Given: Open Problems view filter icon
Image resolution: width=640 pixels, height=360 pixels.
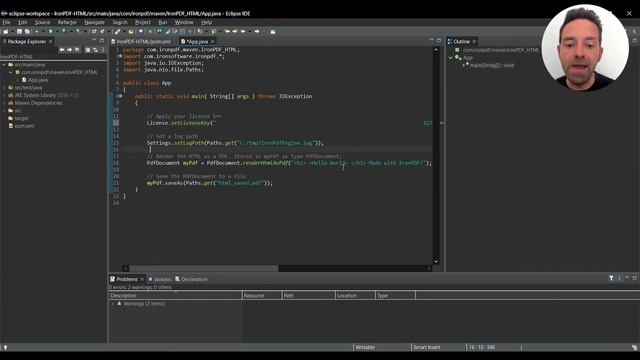Looking at the screenshot, I should click(x=611, y=278).
